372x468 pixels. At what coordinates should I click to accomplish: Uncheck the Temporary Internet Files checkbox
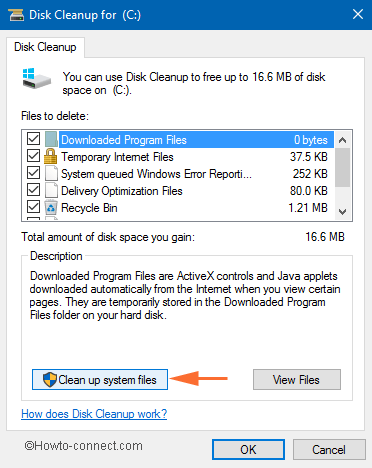(33, 155)
